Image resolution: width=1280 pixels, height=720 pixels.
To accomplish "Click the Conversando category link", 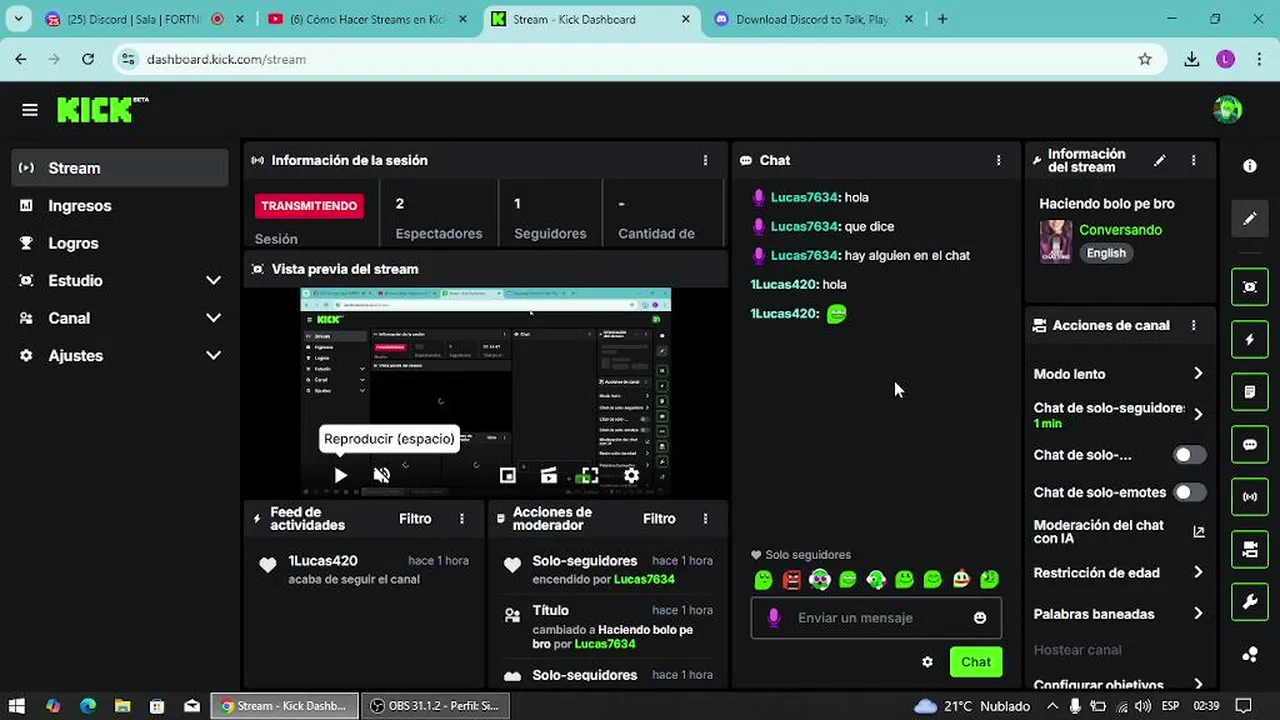I will [x=1120, y=230].
